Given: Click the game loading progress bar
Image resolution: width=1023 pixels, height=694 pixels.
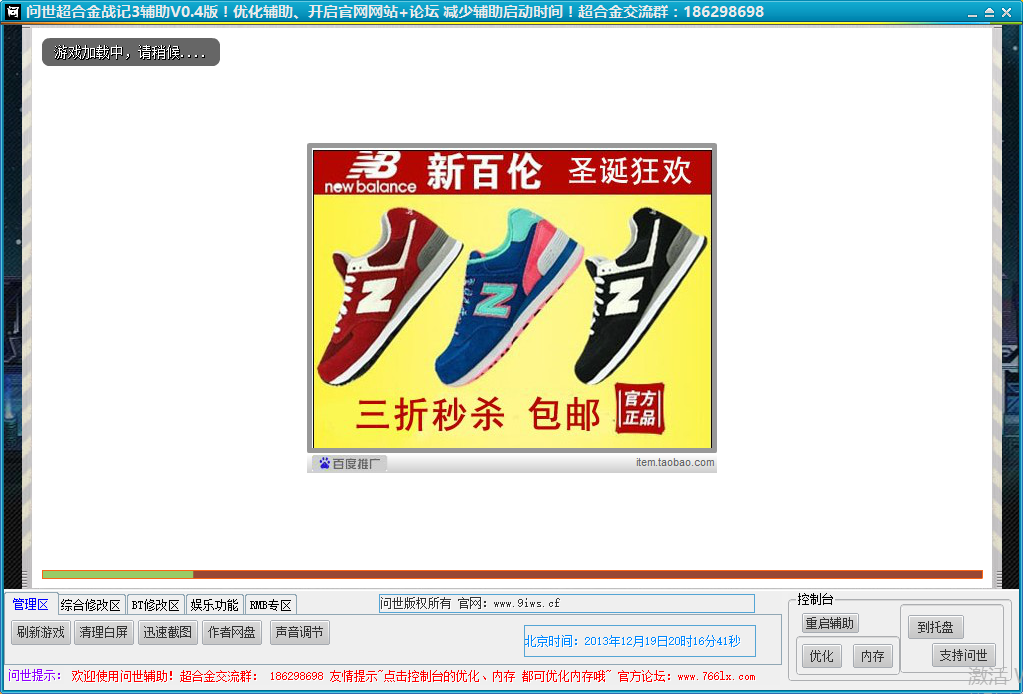Looking at the screenshot, I should click(512, 575).
